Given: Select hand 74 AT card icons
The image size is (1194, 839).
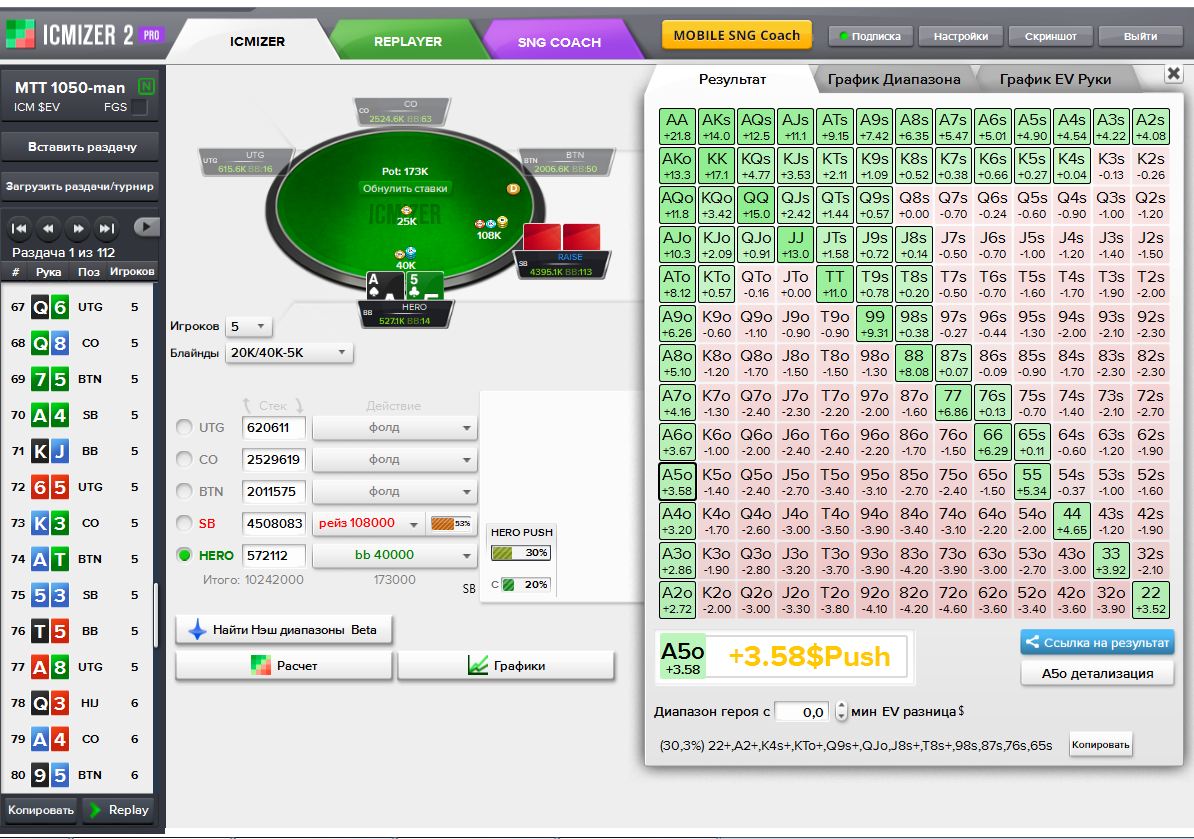Looking at the screenshot, I should [49, 559].
